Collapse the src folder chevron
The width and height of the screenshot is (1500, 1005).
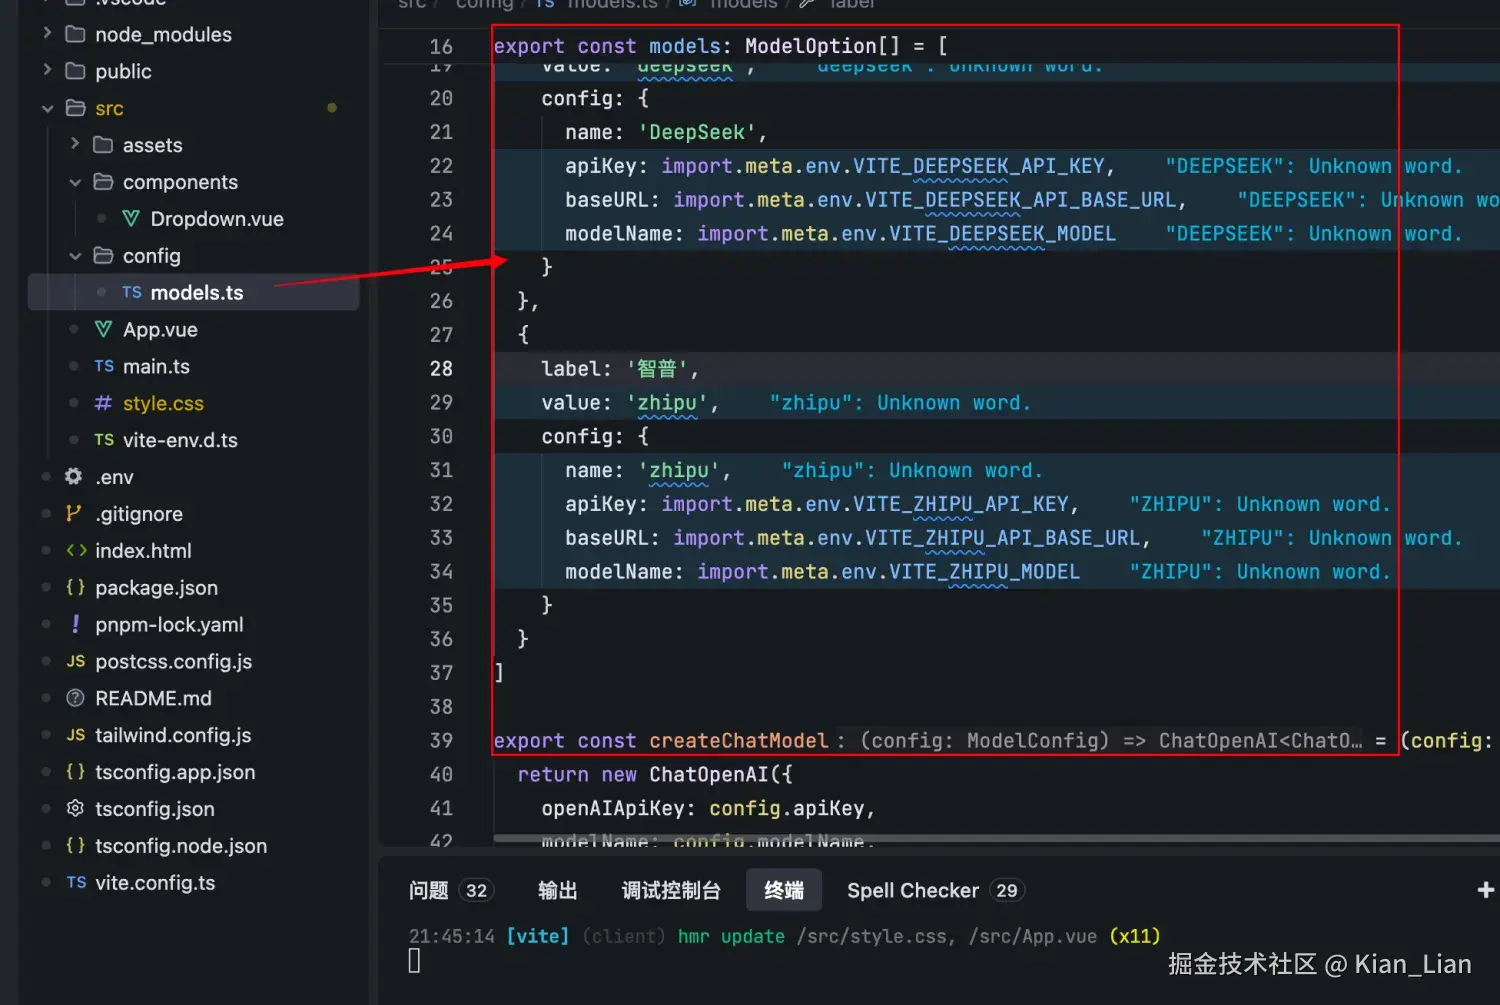[47, 108]
